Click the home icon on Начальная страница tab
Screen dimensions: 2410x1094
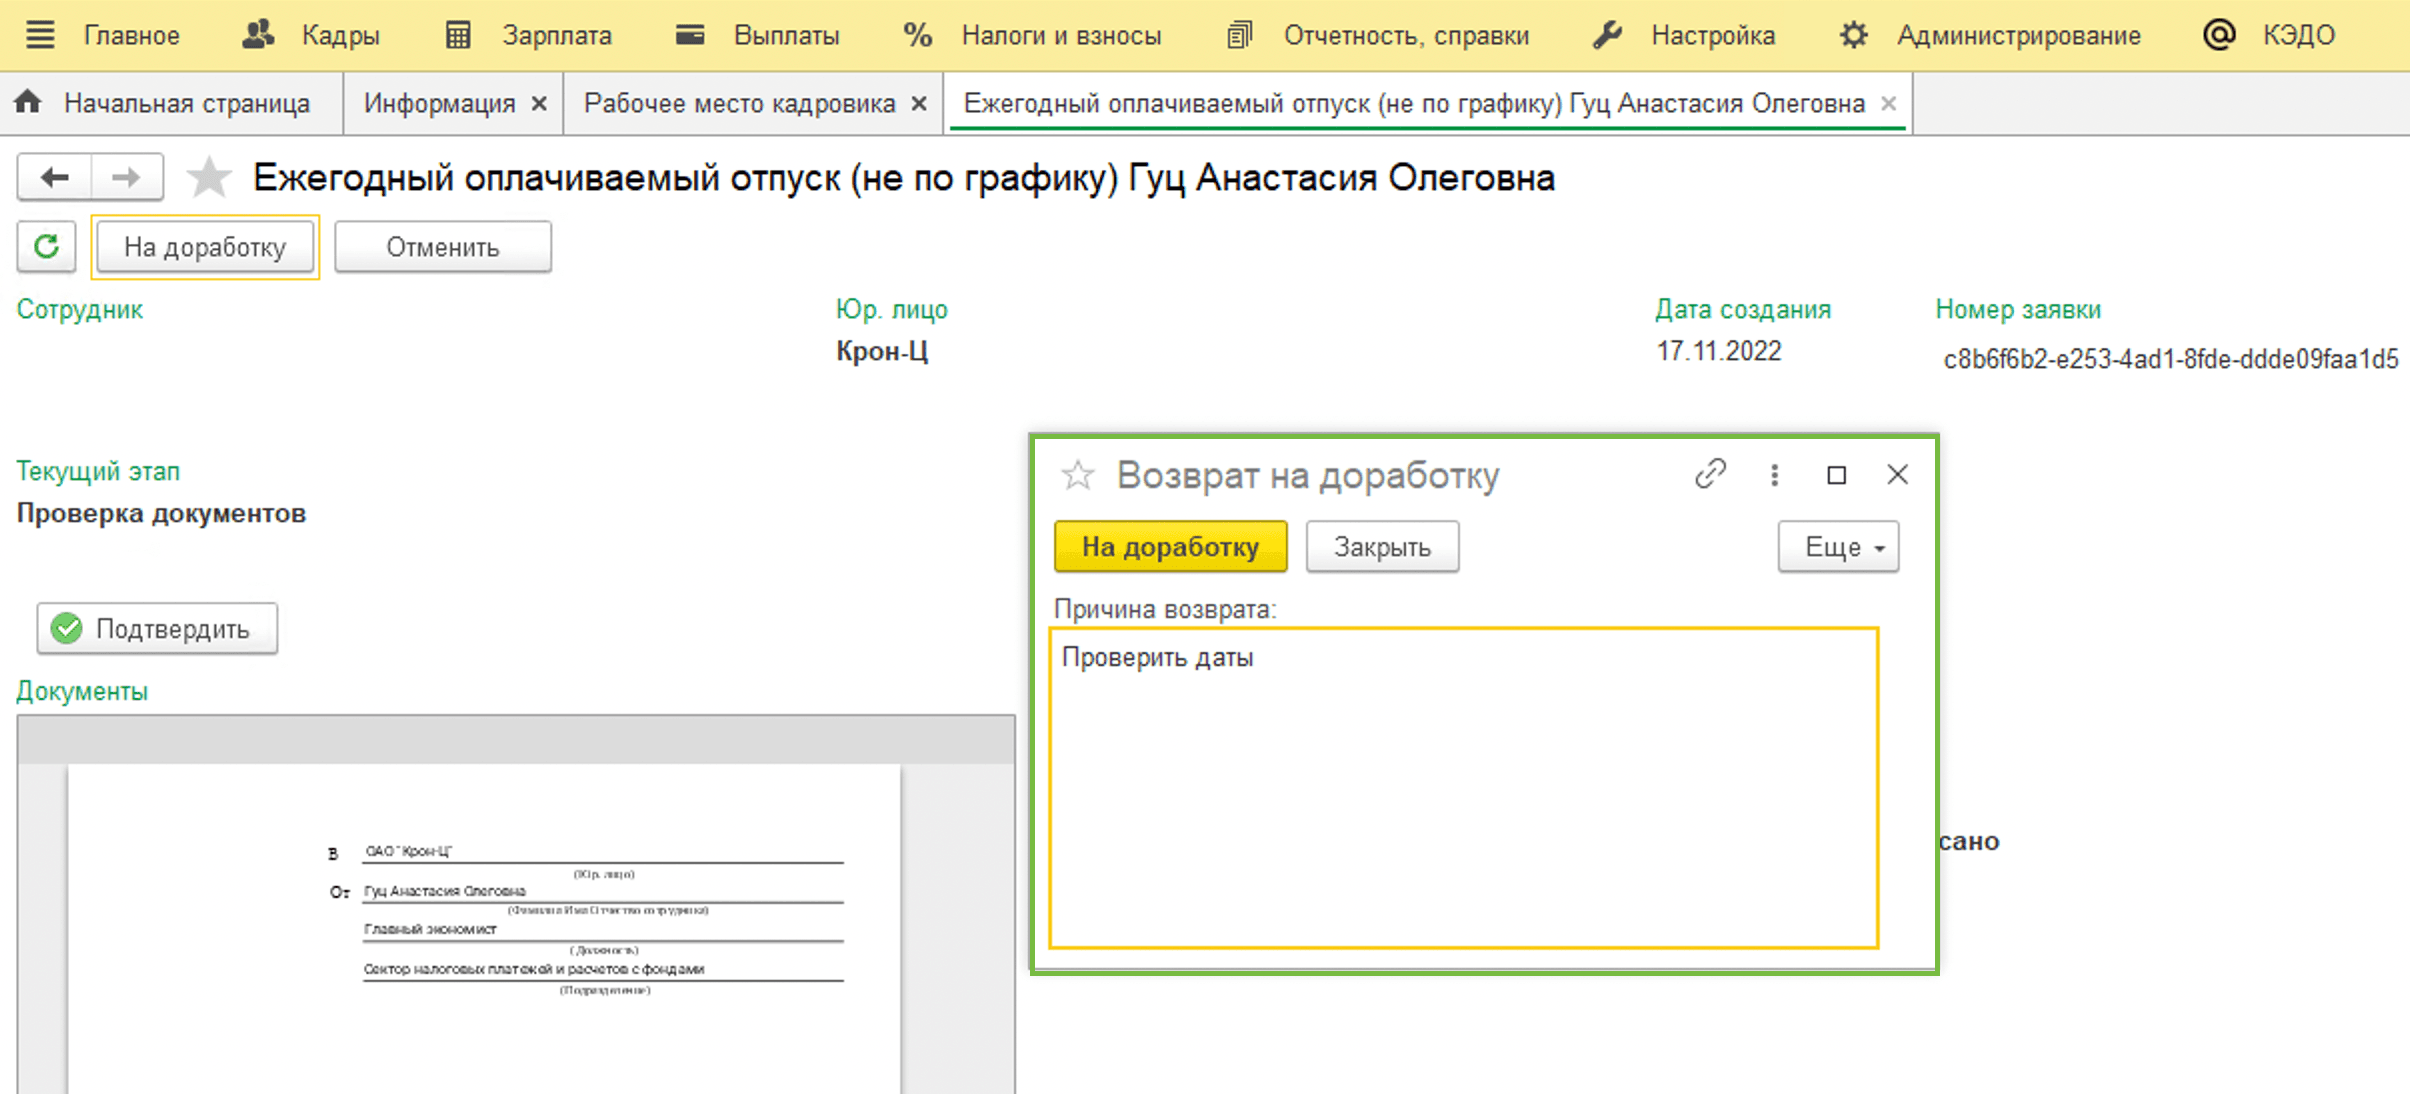[29, 102]
